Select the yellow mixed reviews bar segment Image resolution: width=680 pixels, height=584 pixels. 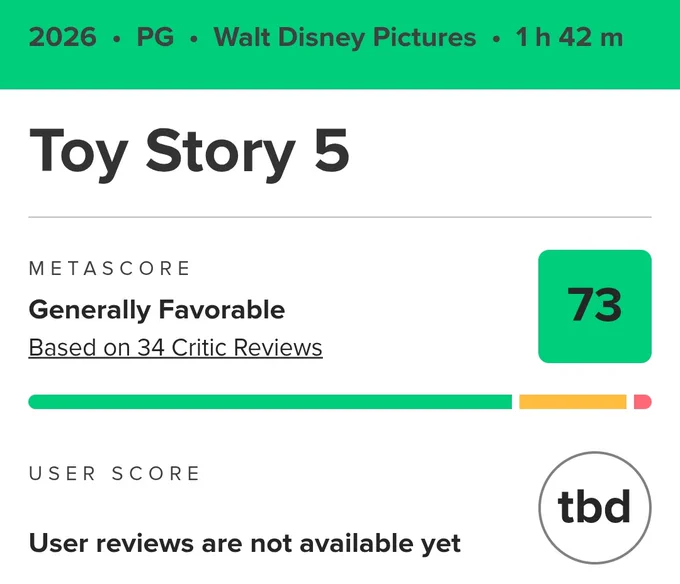click(572, 401)
